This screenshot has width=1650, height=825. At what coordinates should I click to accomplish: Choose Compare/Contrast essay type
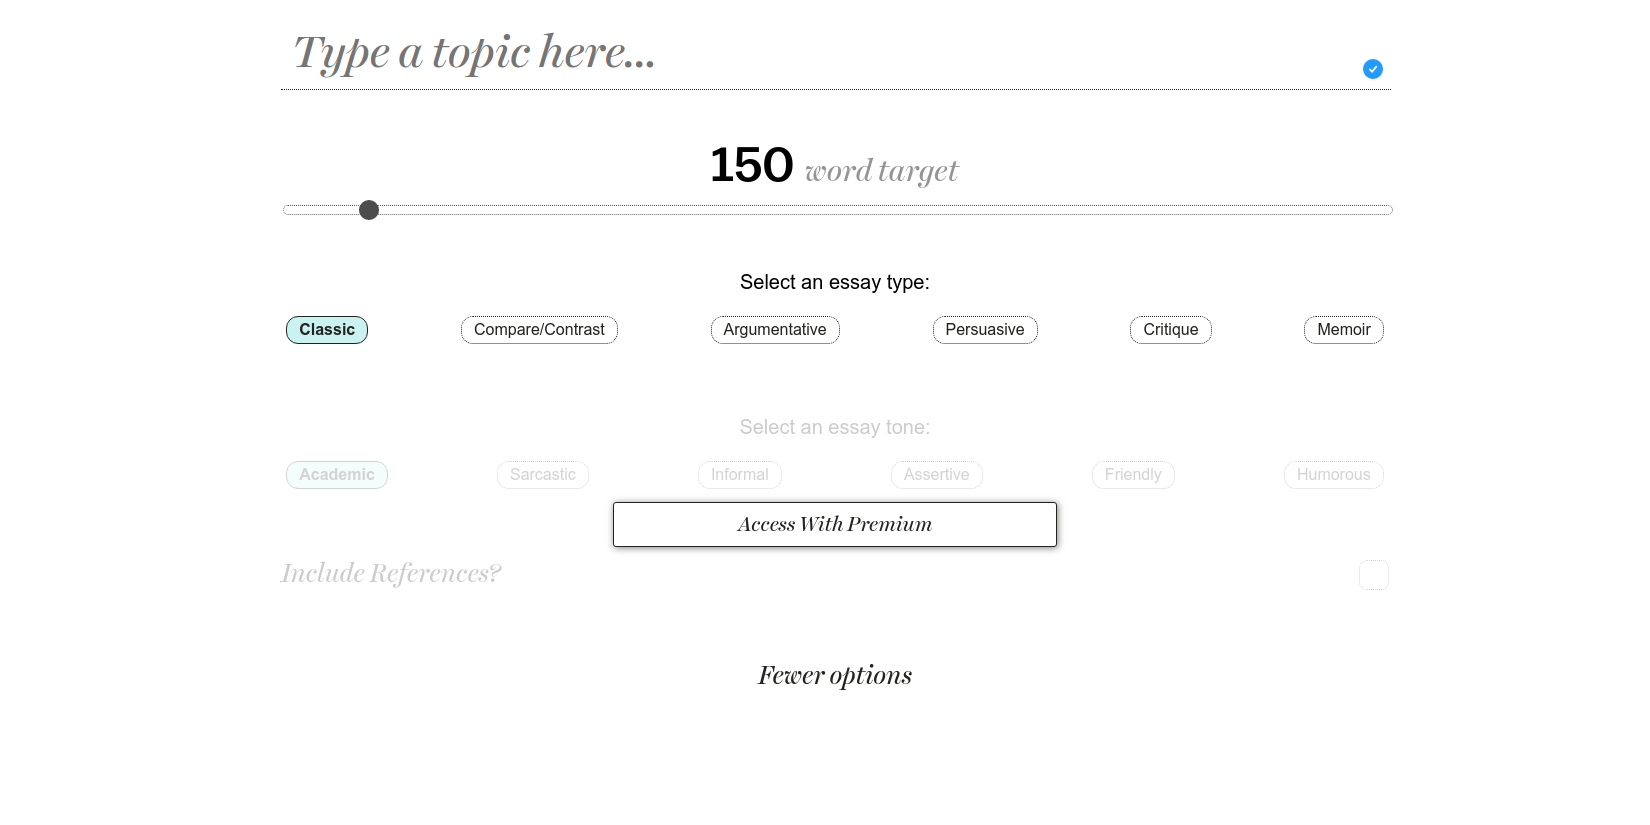[539, 330]
